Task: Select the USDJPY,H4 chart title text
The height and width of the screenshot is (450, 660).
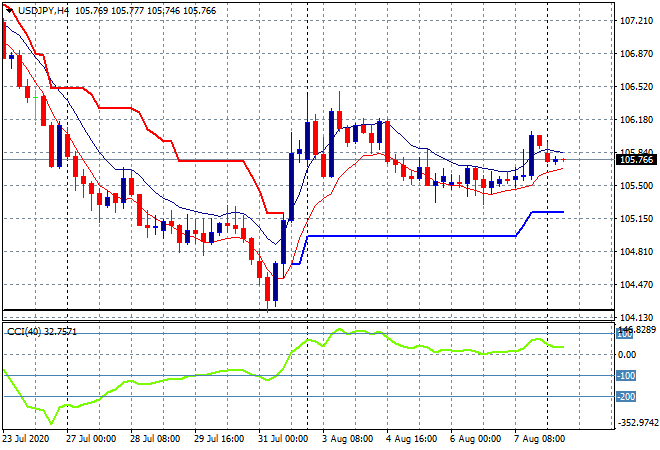Action: click(x=43, y=11)
